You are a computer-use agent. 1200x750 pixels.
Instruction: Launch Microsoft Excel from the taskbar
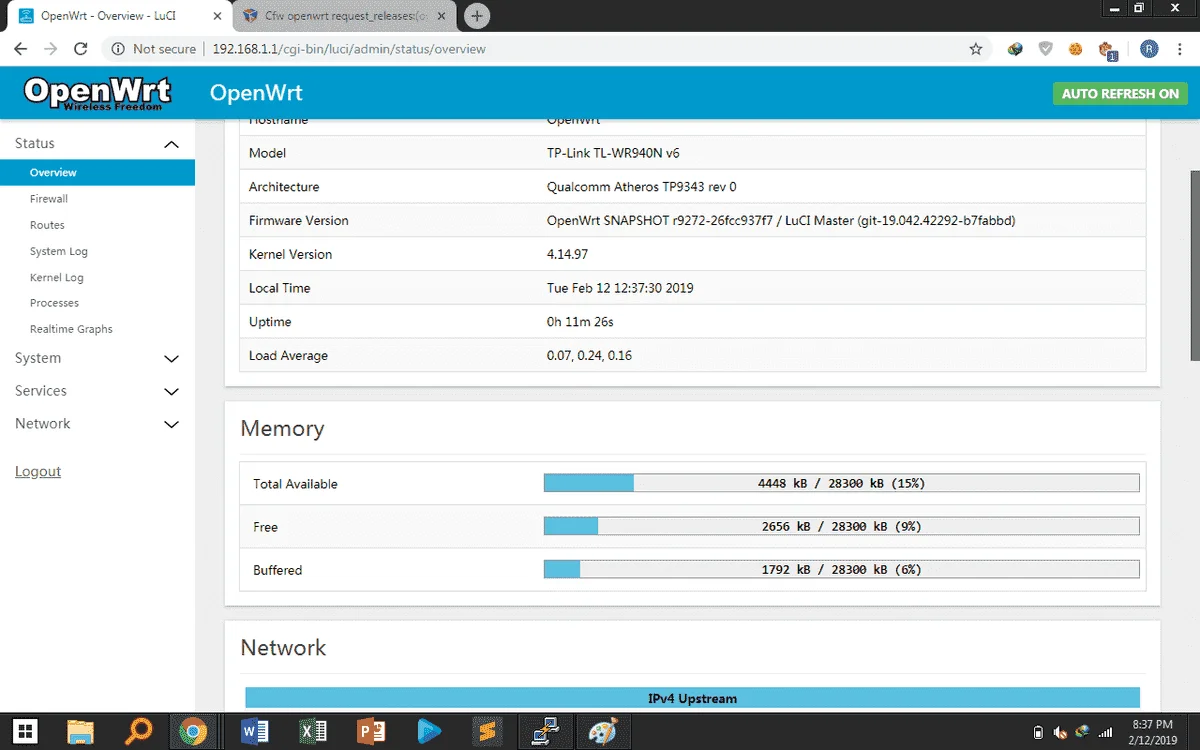click(313, 731)
